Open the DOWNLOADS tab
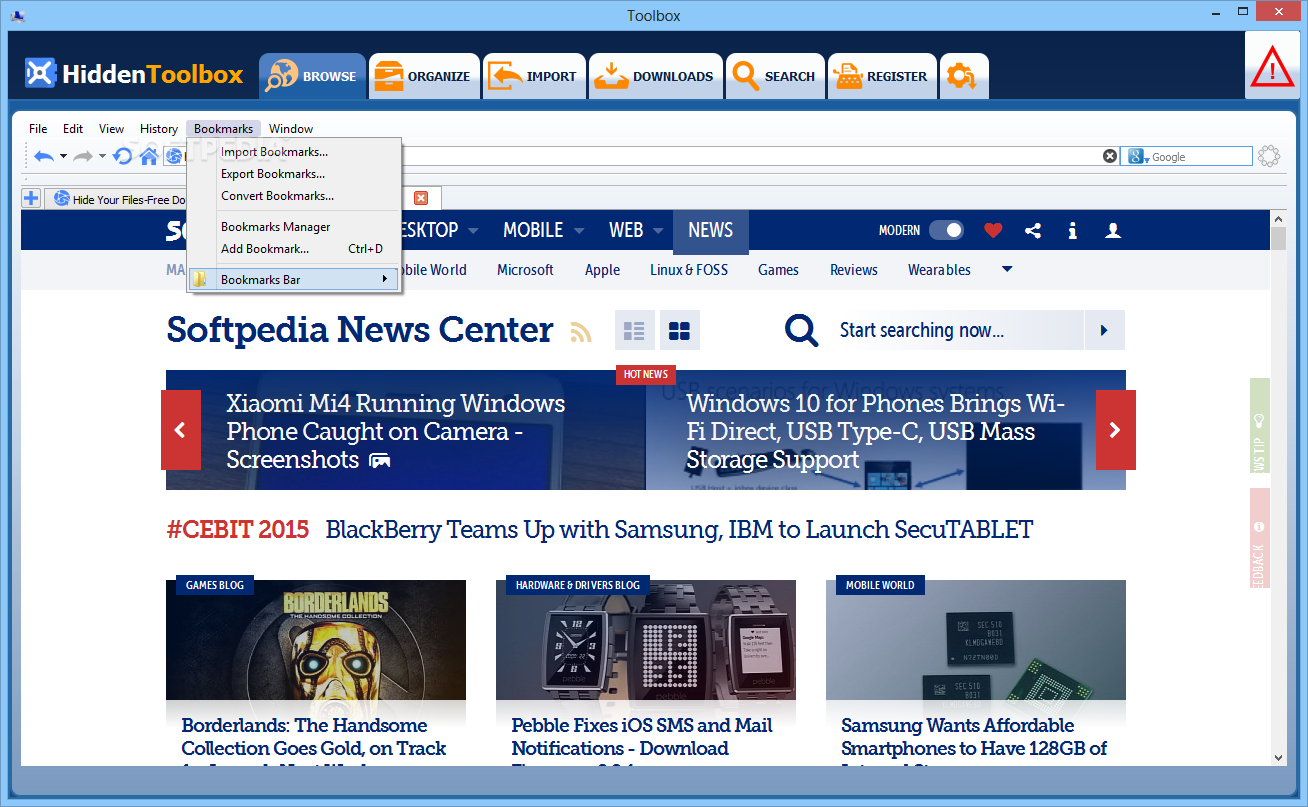The height and width of the screenshot is (807, 1308). point(656,76)
